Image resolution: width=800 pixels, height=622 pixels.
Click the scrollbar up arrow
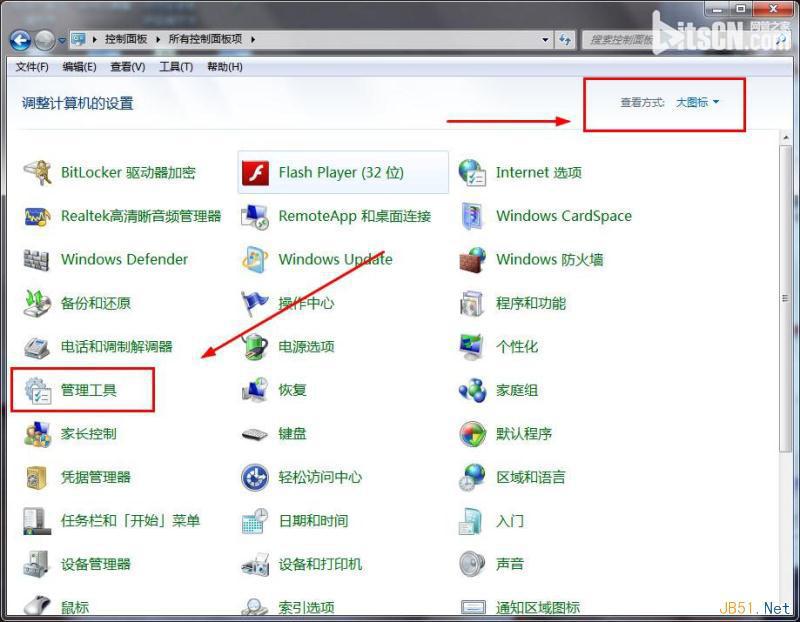pos(785,138)
